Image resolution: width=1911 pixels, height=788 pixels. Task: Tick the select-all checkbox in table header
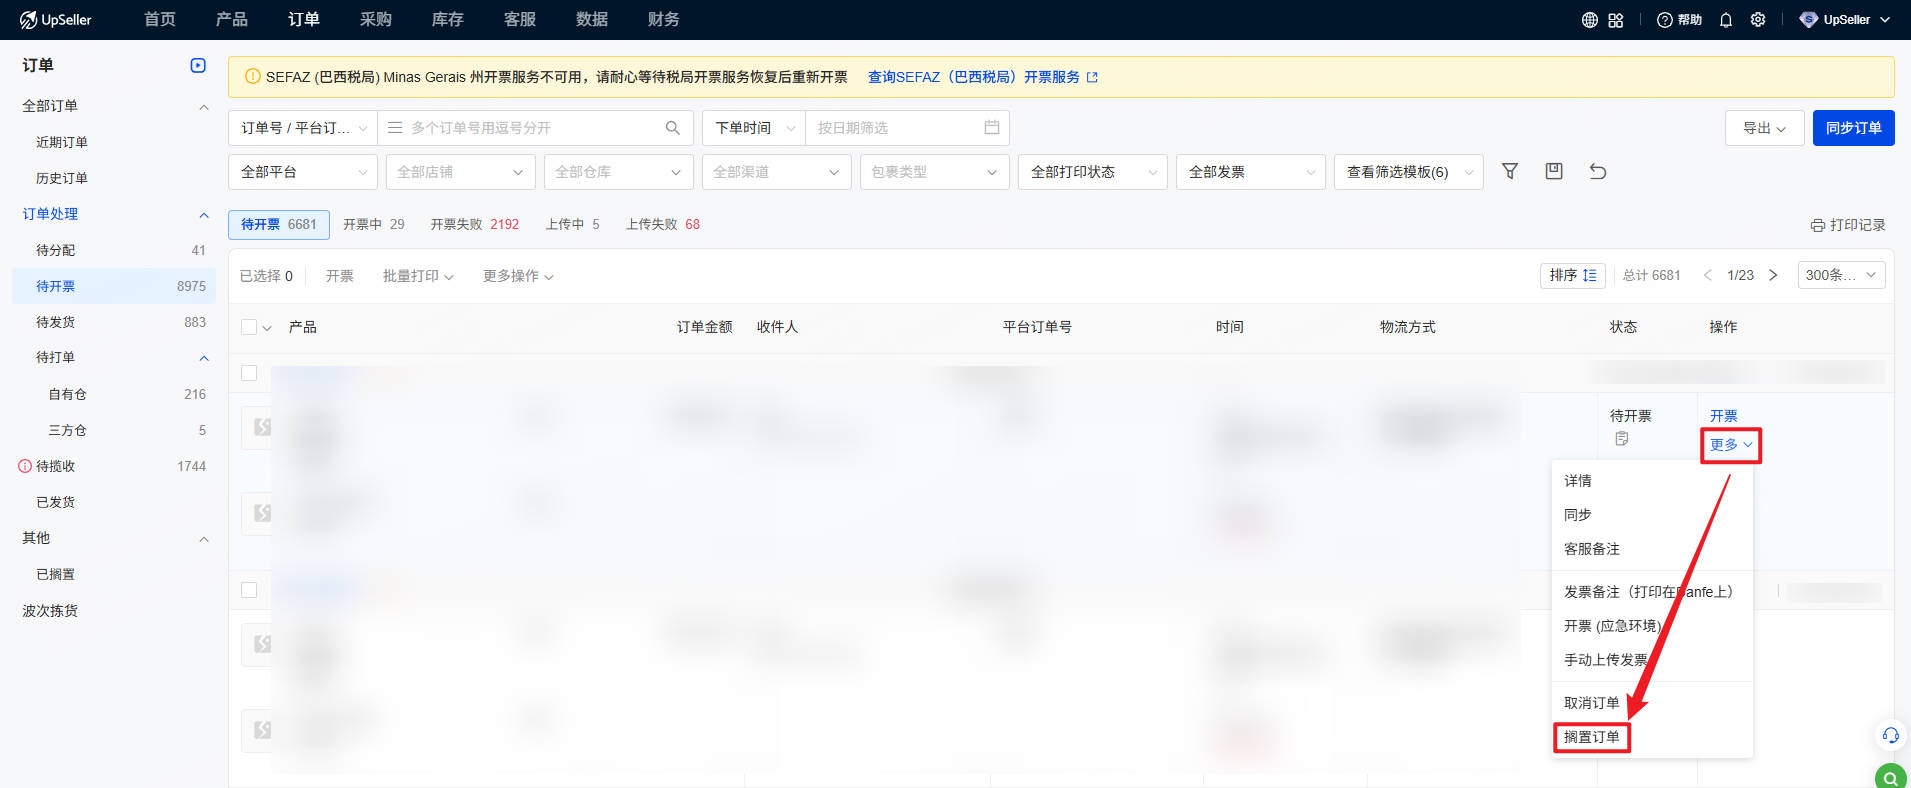pyautogui.click(x=250, y=327)
